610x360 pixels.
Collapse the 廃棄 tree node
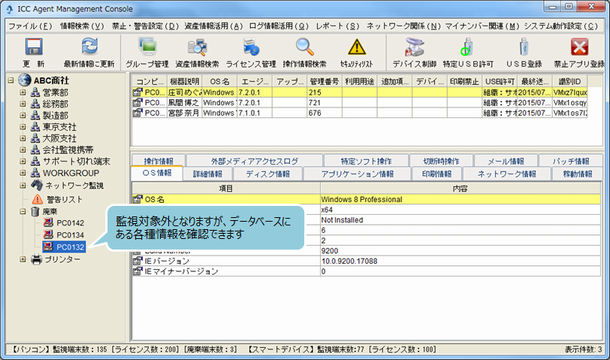tap(23, 211)
